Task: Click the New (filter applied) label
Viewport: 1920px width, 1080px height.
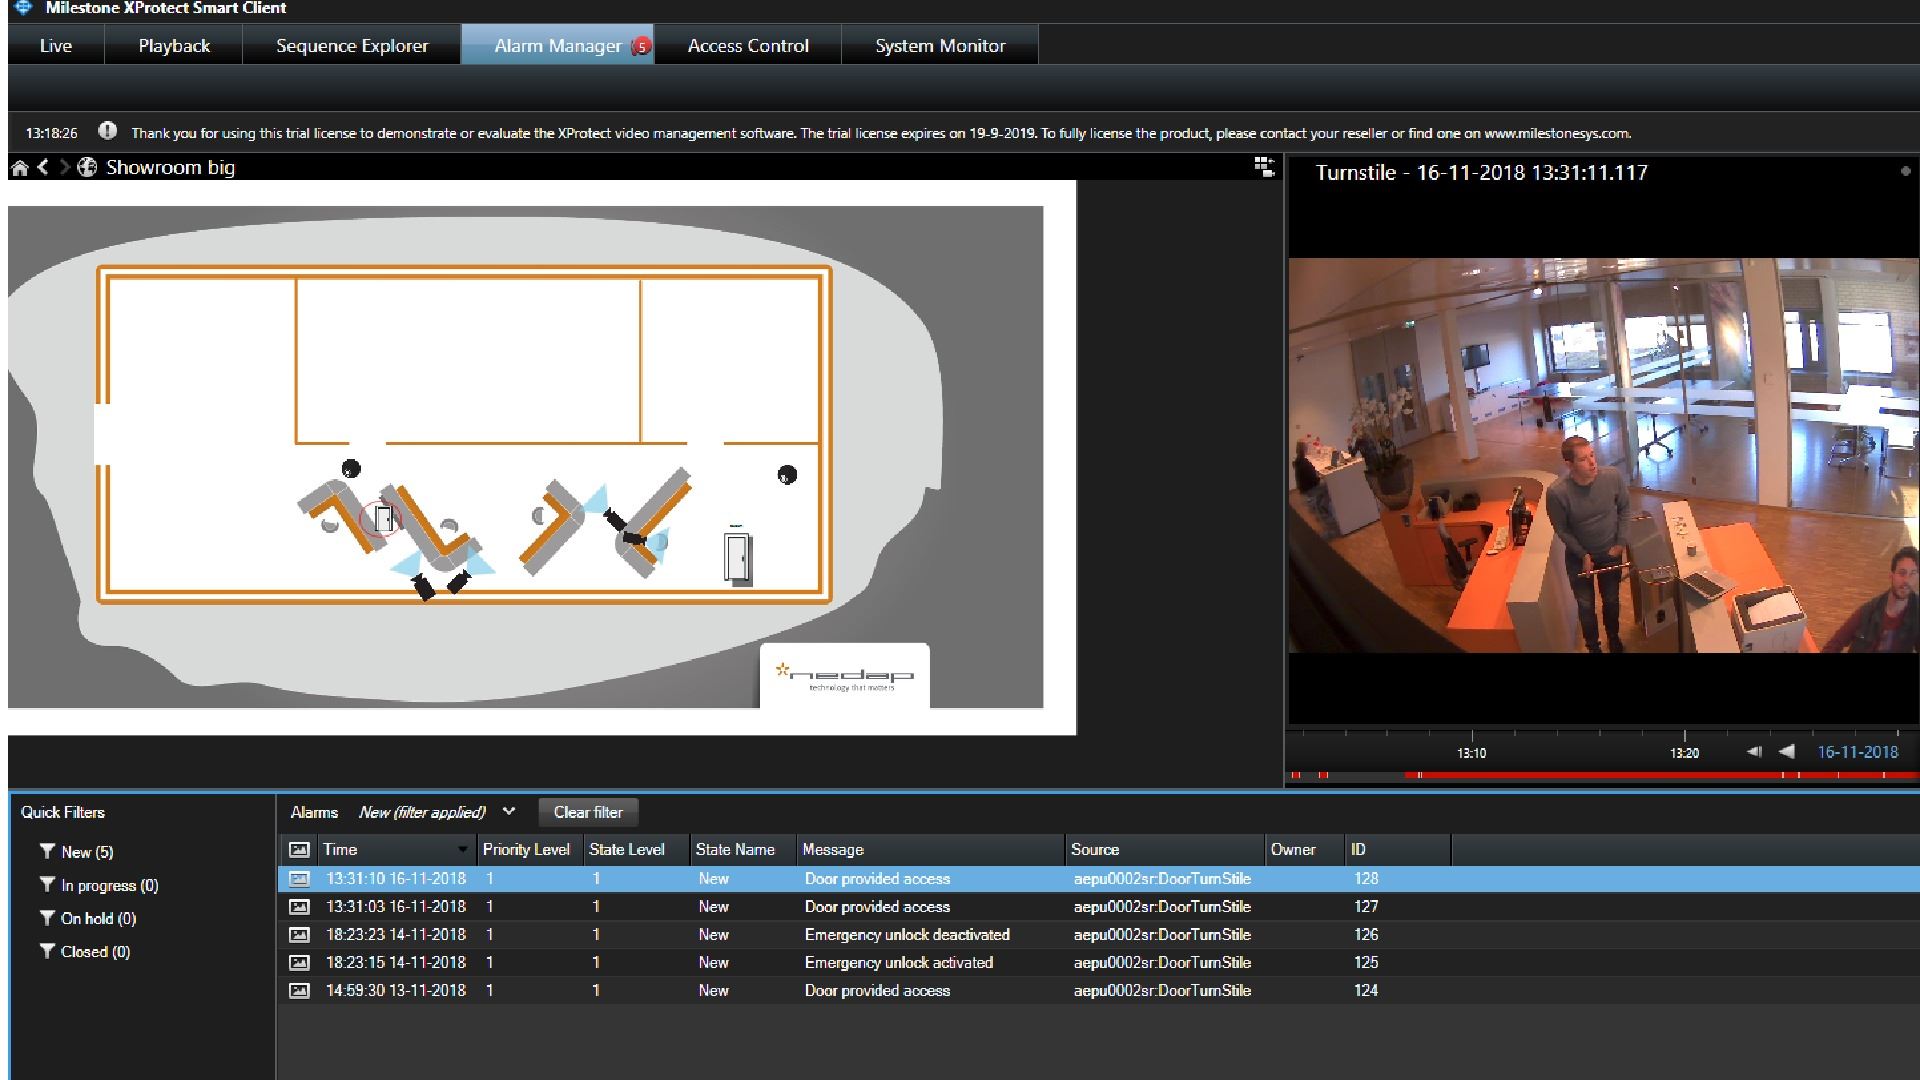Action: pyautogui.click(x=422, y=812)
